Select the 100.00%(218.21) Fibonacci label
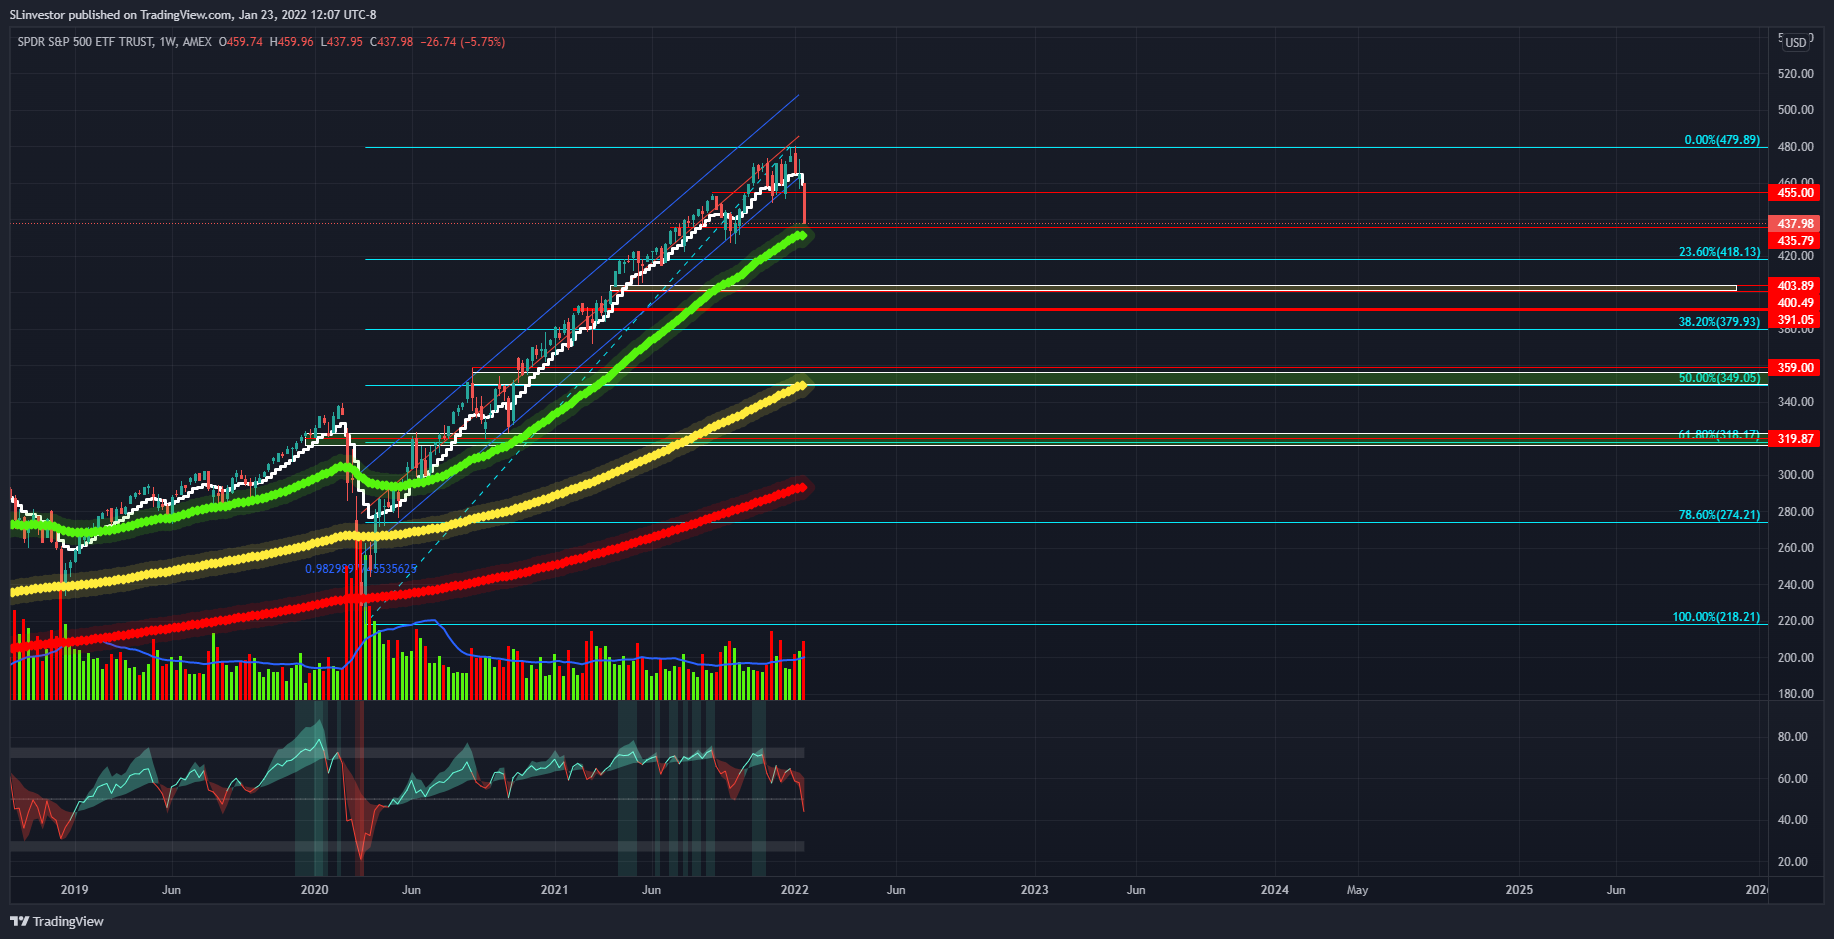The image size is (1834, 939). tap(1716, 617)
